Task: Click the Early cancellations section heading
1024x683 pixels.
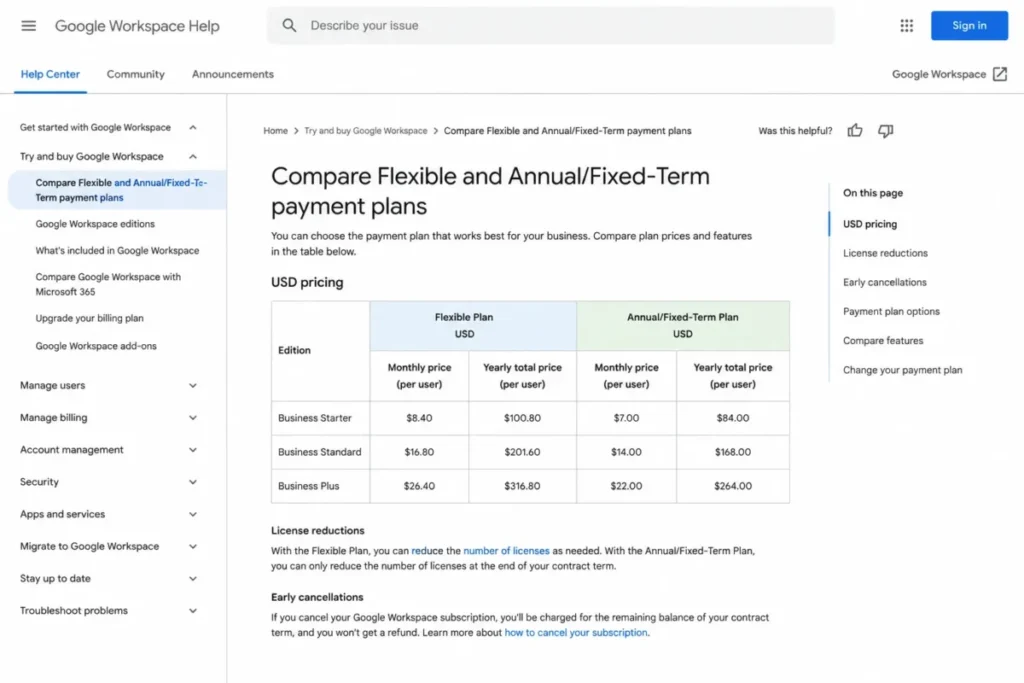Action: pos(317,597)
